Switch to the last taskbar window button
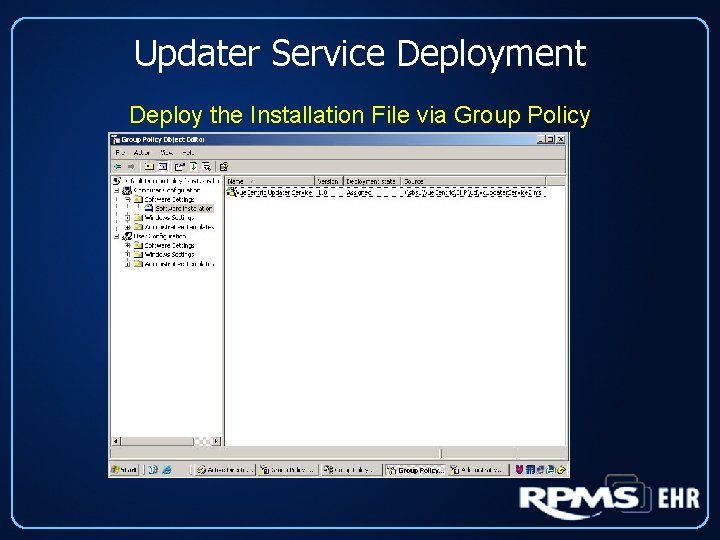This screenshot has width=720, height=540. click(478, 470)
